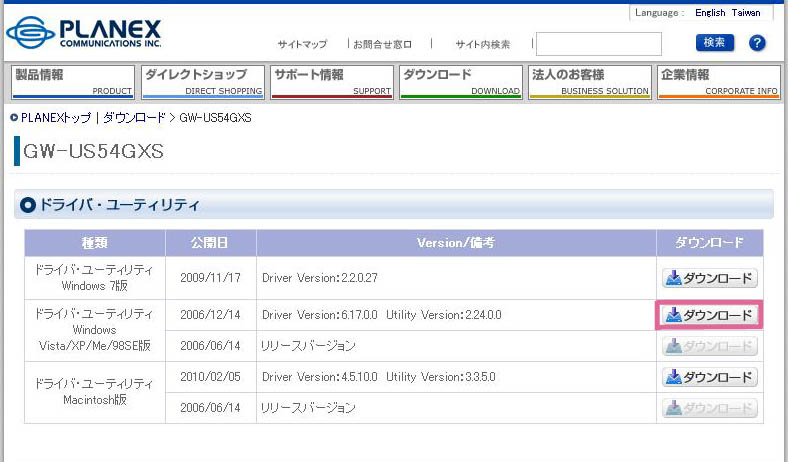Click the GW-US54GXS breadcrumb text

(x=215, y=118)
